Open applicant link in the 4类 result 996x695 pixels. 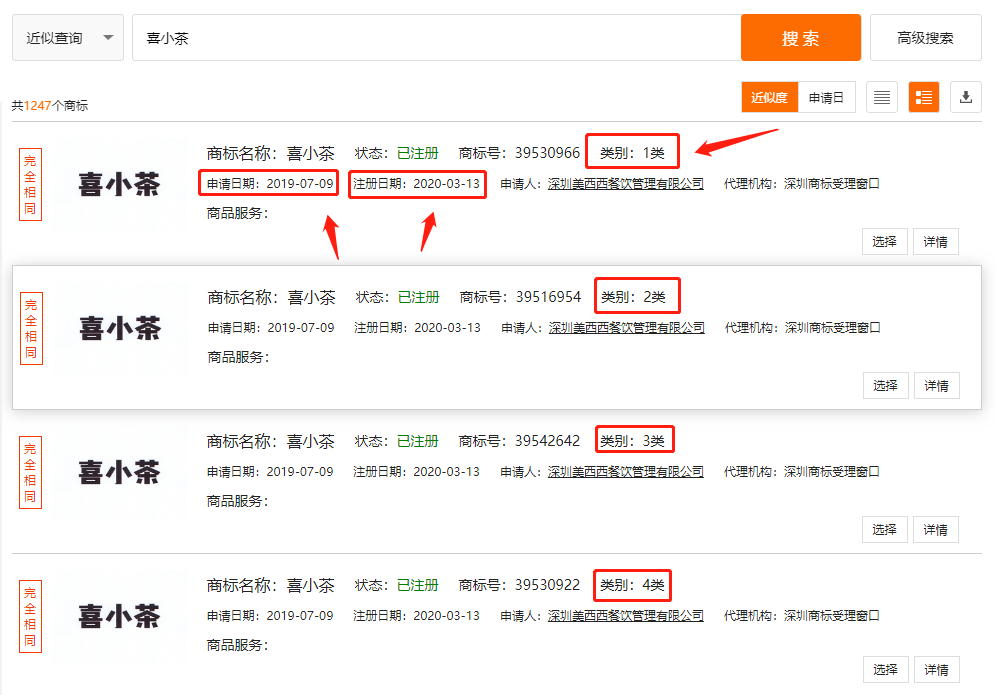(626, 616)
